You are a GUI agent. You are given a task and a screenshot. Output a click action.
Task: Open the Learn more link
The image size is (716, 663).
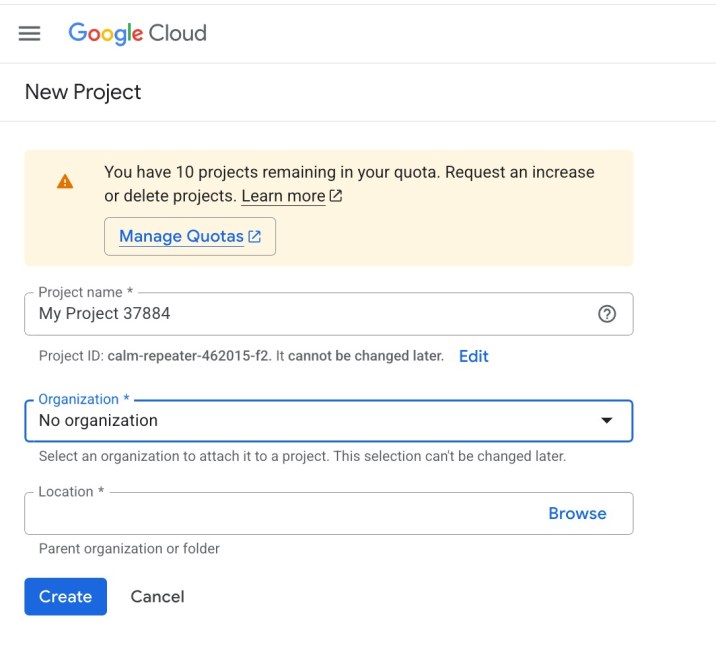tap(283, 196)
